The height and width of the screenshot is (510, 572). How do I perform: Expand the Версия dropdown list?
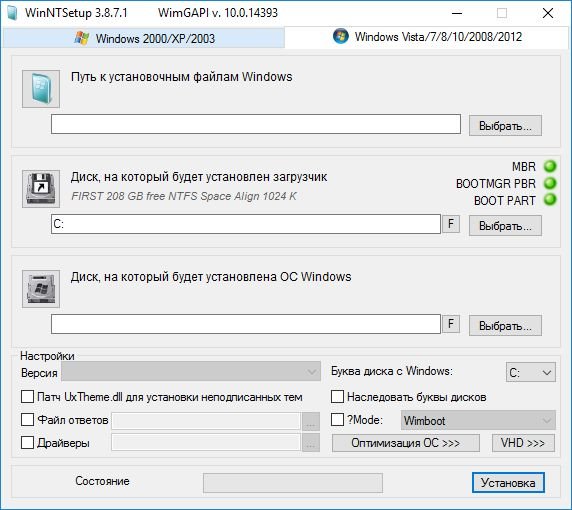pyautogui.click(x=191, y=372)
